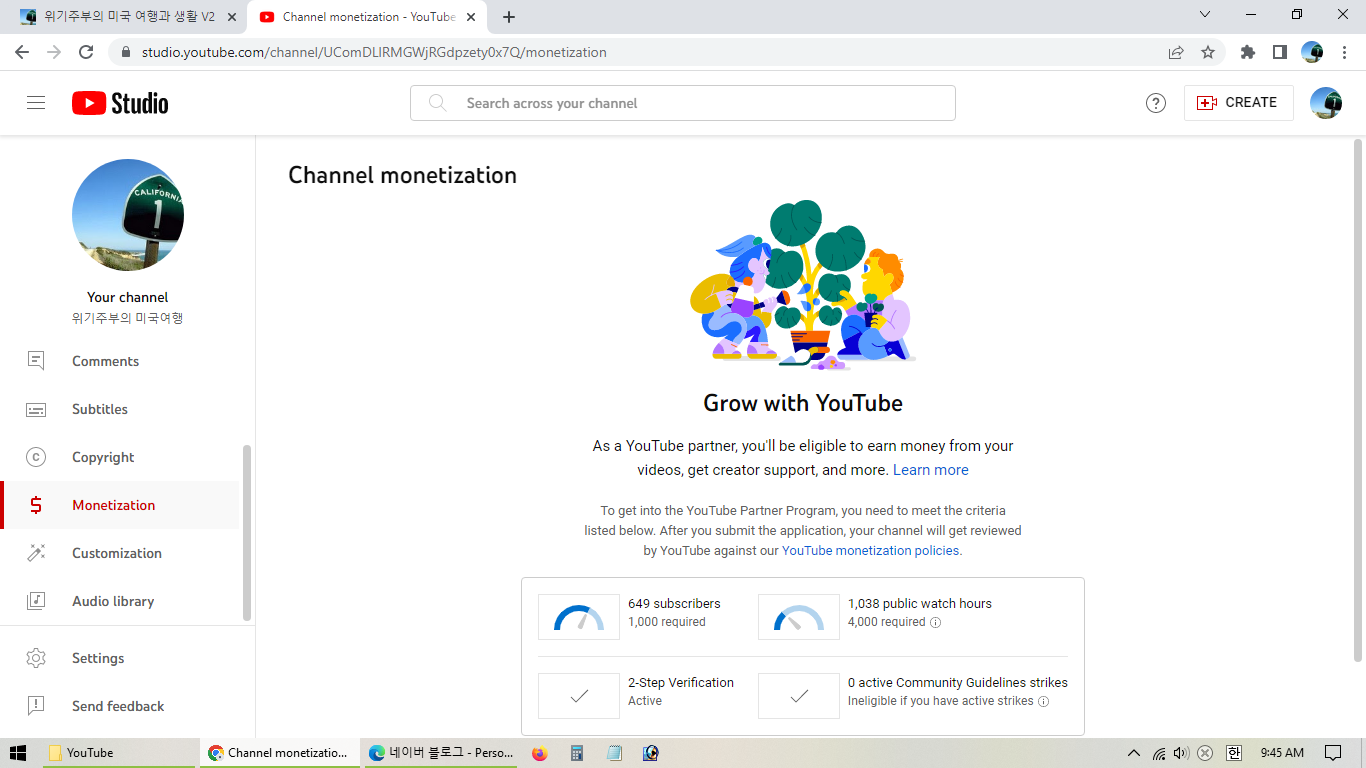Click Send feedback in the sidebar
This screenshot has width=1366, height=768.
(x=120, y=706)
